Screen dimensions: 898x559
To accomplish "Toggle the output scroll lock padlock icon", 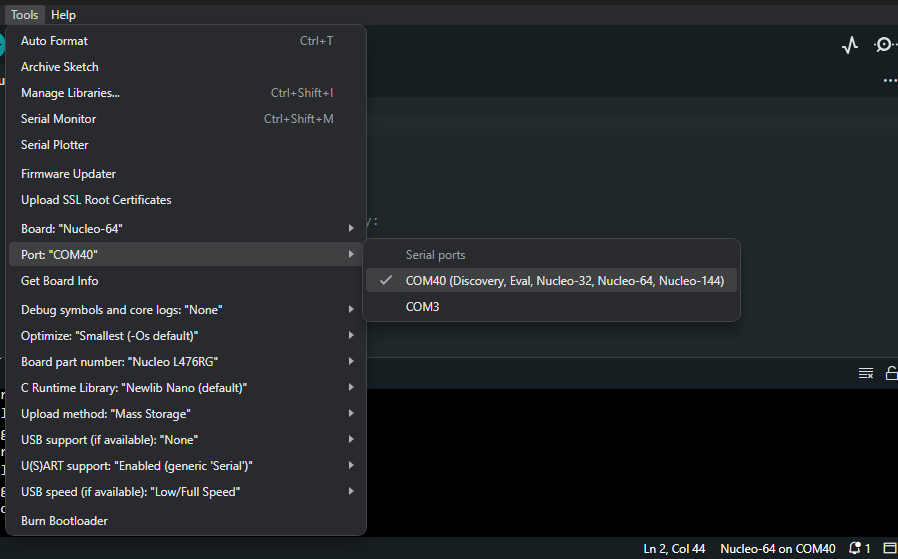I will 892,373.
